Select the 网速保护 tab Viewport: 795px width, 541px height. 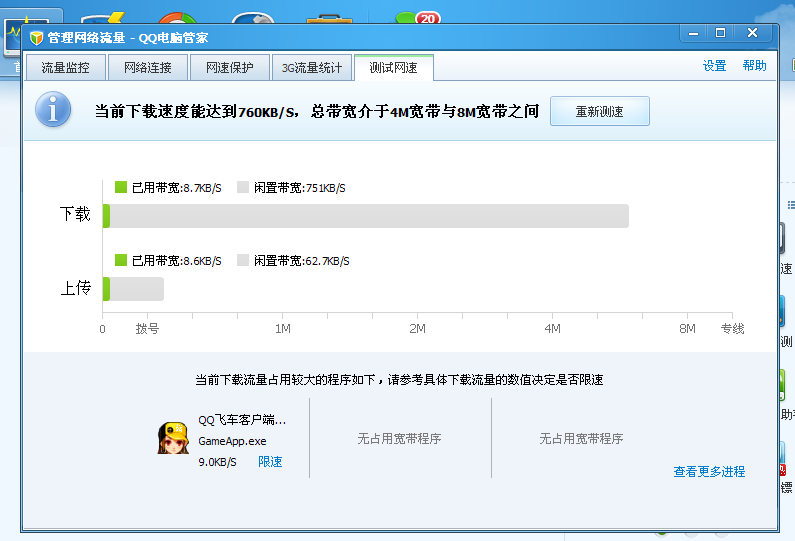click(230, 67)
